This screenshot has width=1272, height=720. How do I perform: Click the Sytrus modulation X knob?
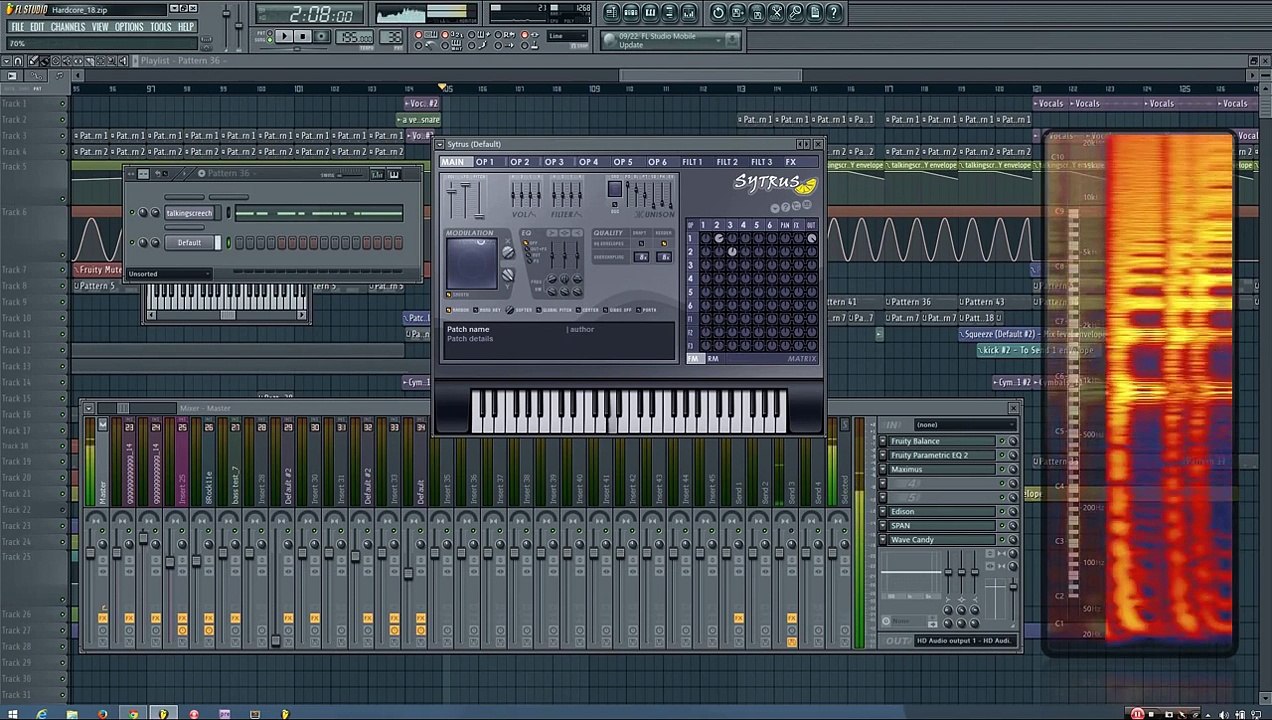click(x=508, y=253)
